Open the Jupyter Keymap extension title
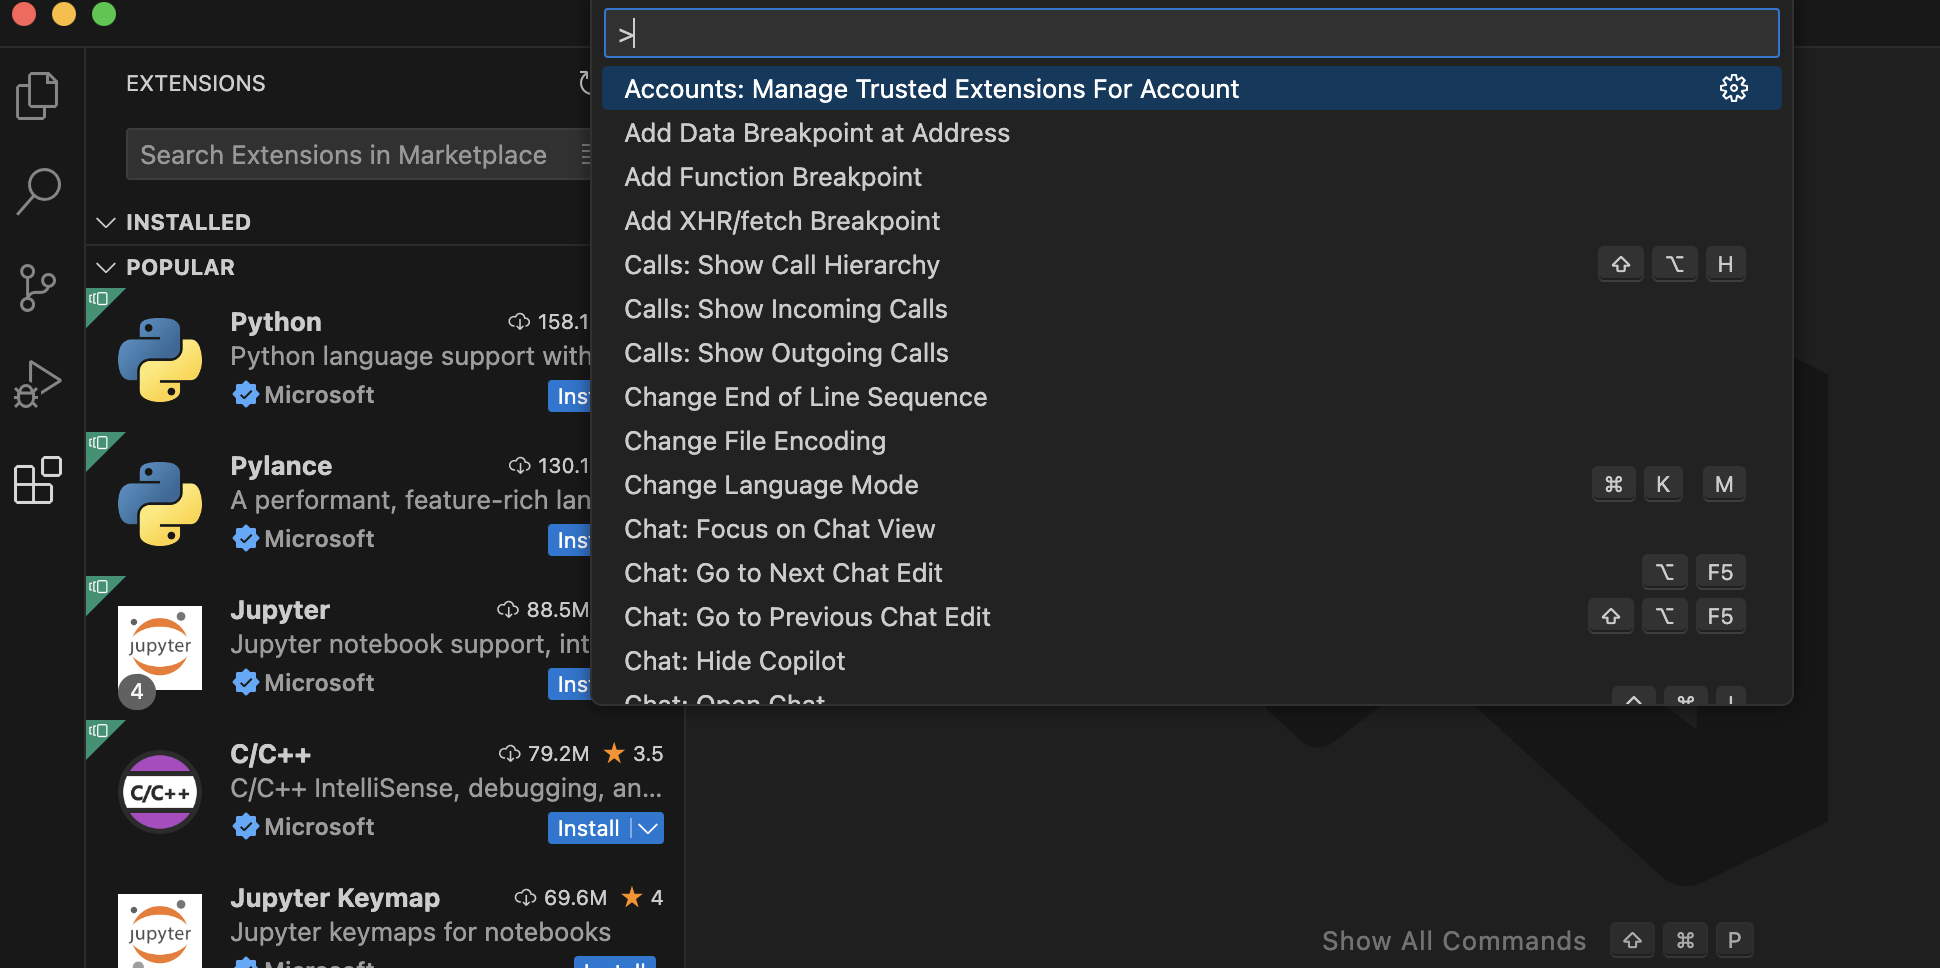1940x968 pixels. [335, 898]
